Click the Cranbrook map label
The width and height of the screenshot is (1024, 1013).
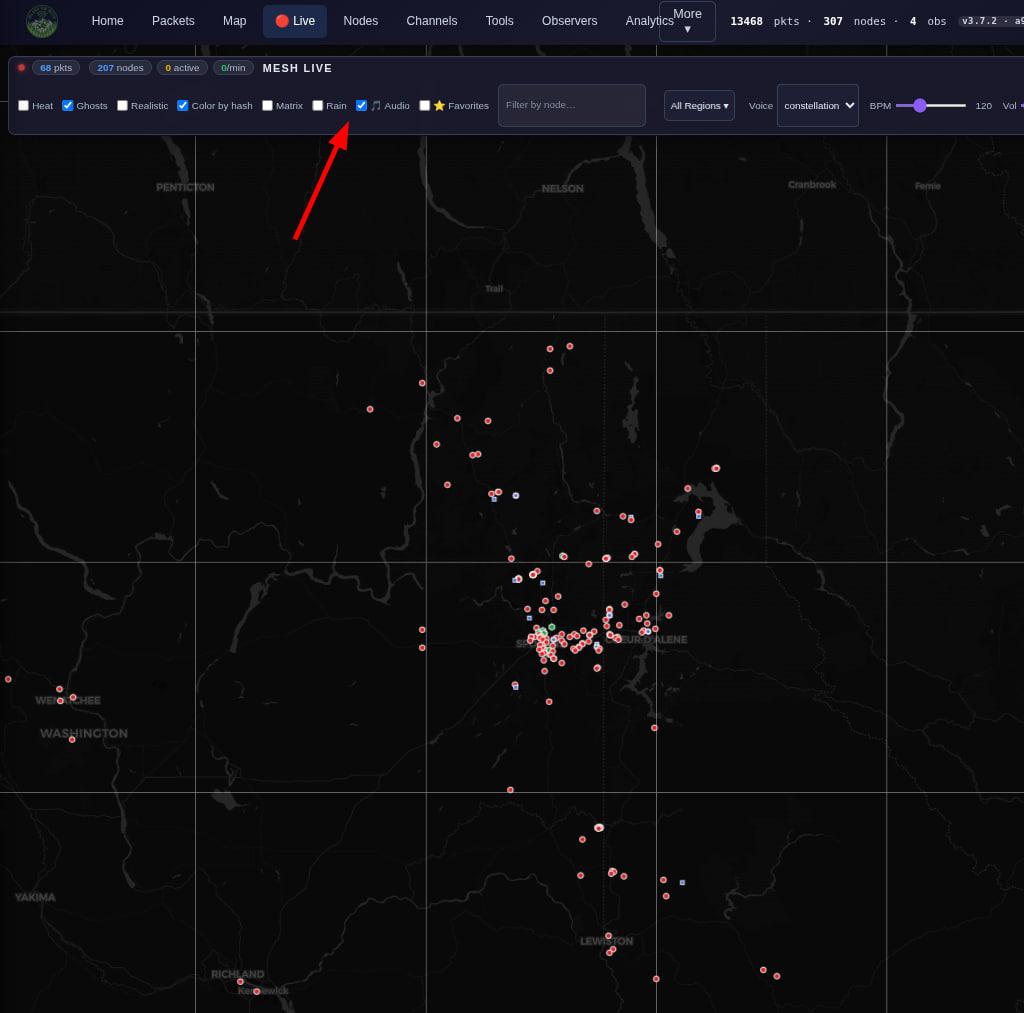(x=812, y=185)
